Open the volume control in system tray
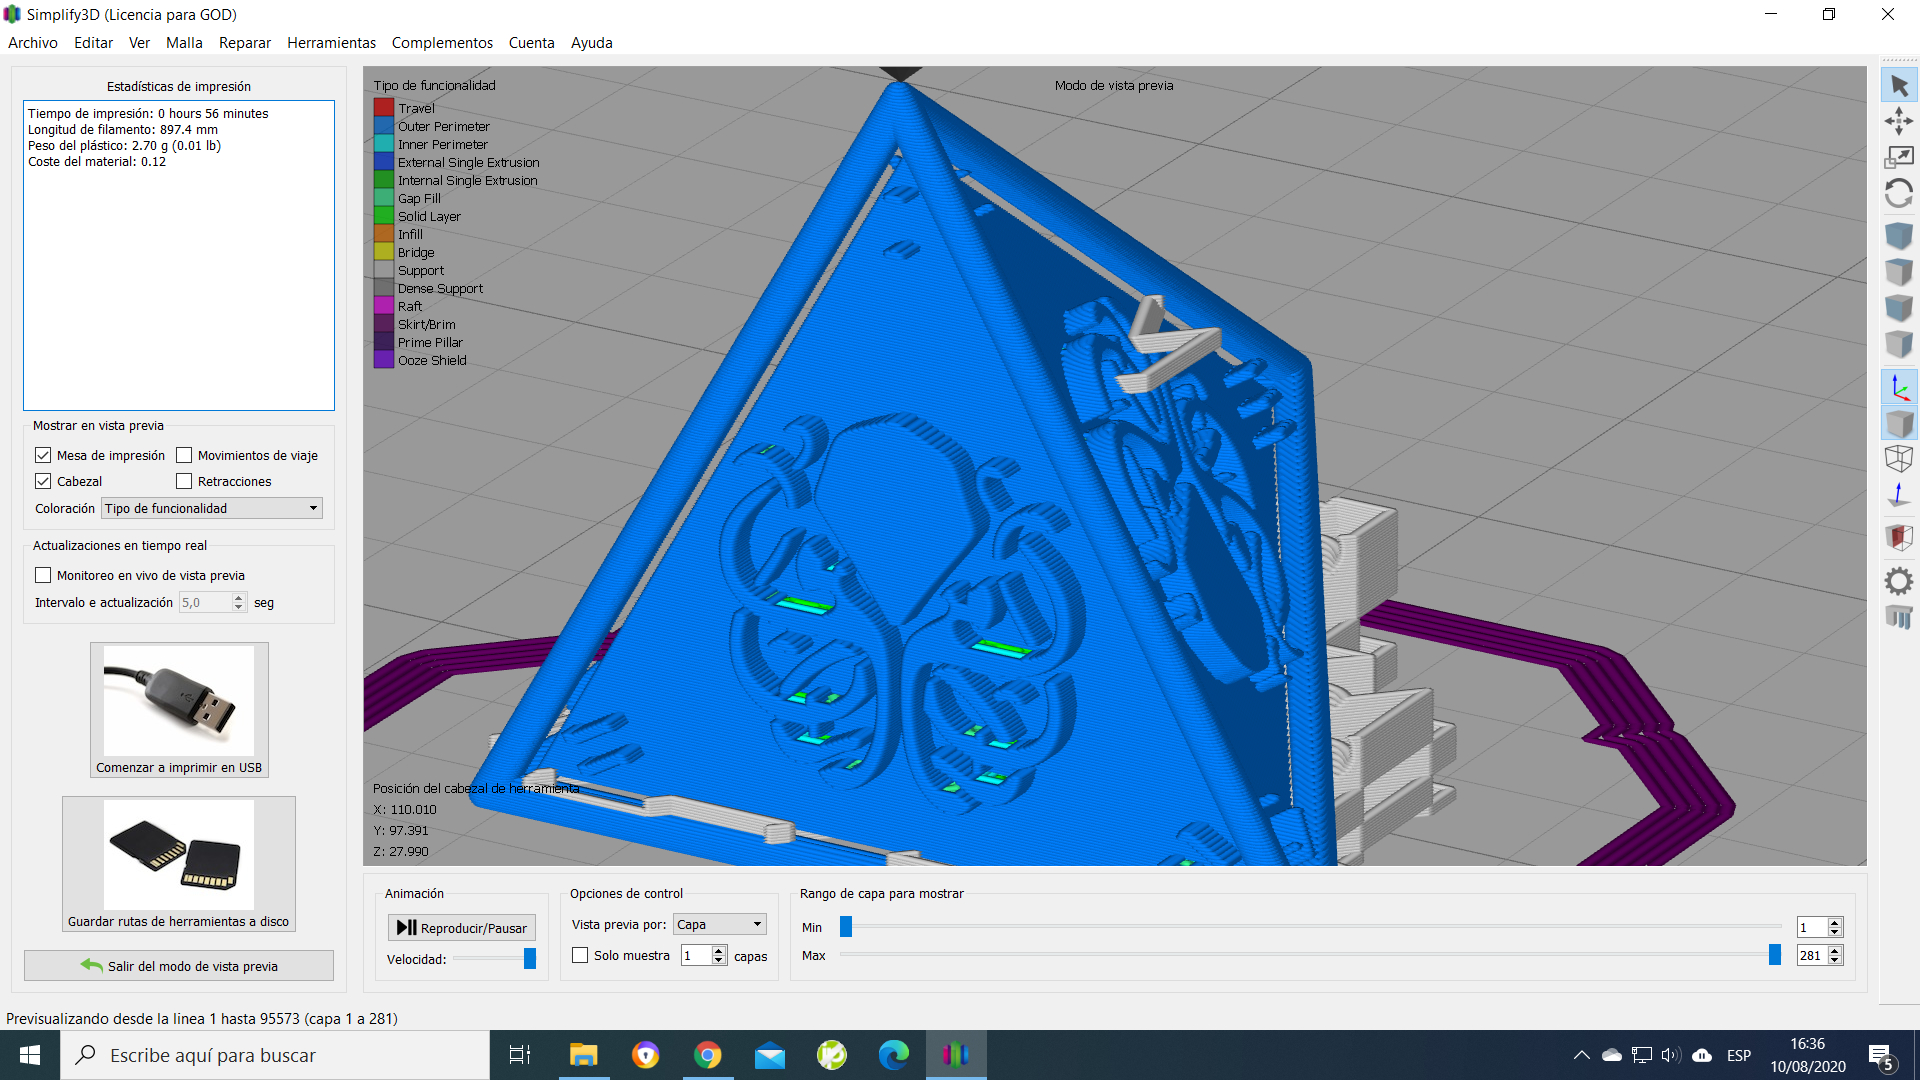Viewport: 1920px width, 1080px height. (1671, 1055)
